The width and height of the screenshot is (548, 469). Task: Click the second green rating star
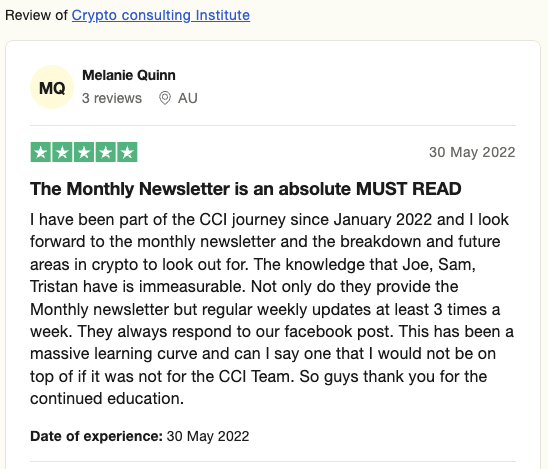tap(63, 152)
